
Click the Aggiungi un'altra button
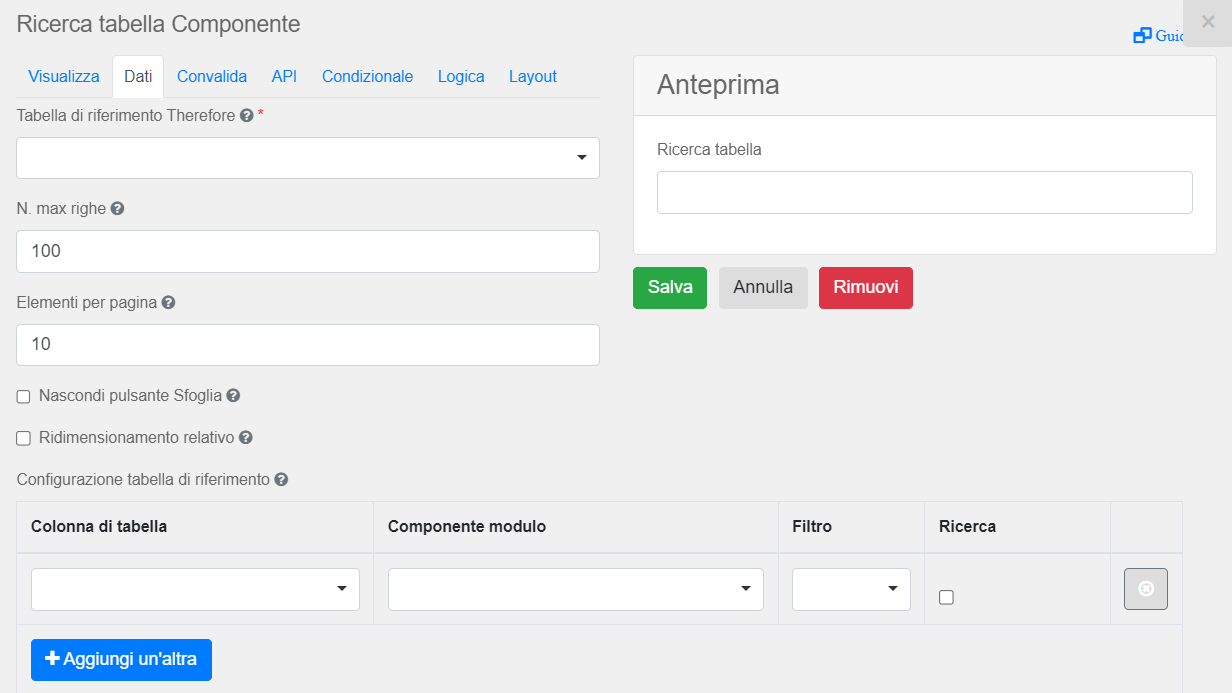click(121, 660)
